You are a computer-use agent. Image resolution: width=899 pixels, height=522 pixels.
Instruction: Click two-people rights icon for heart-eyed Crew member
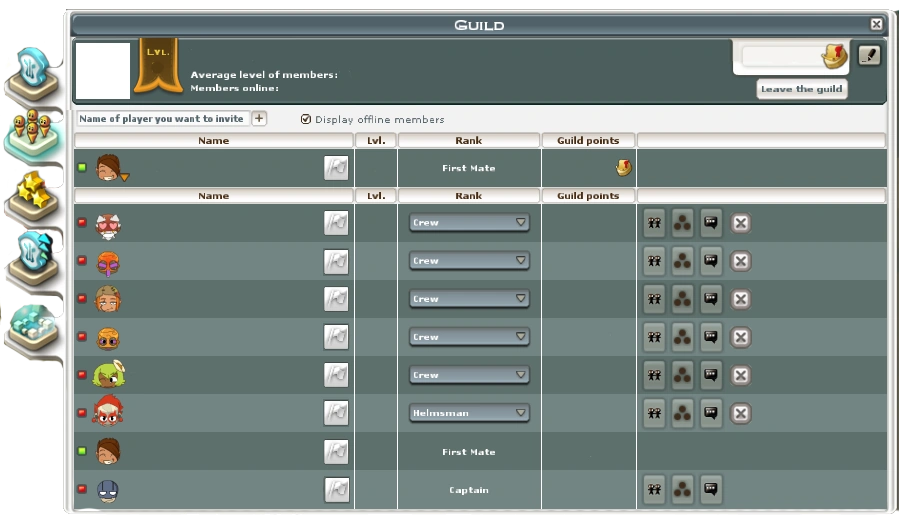coord(654,223)
